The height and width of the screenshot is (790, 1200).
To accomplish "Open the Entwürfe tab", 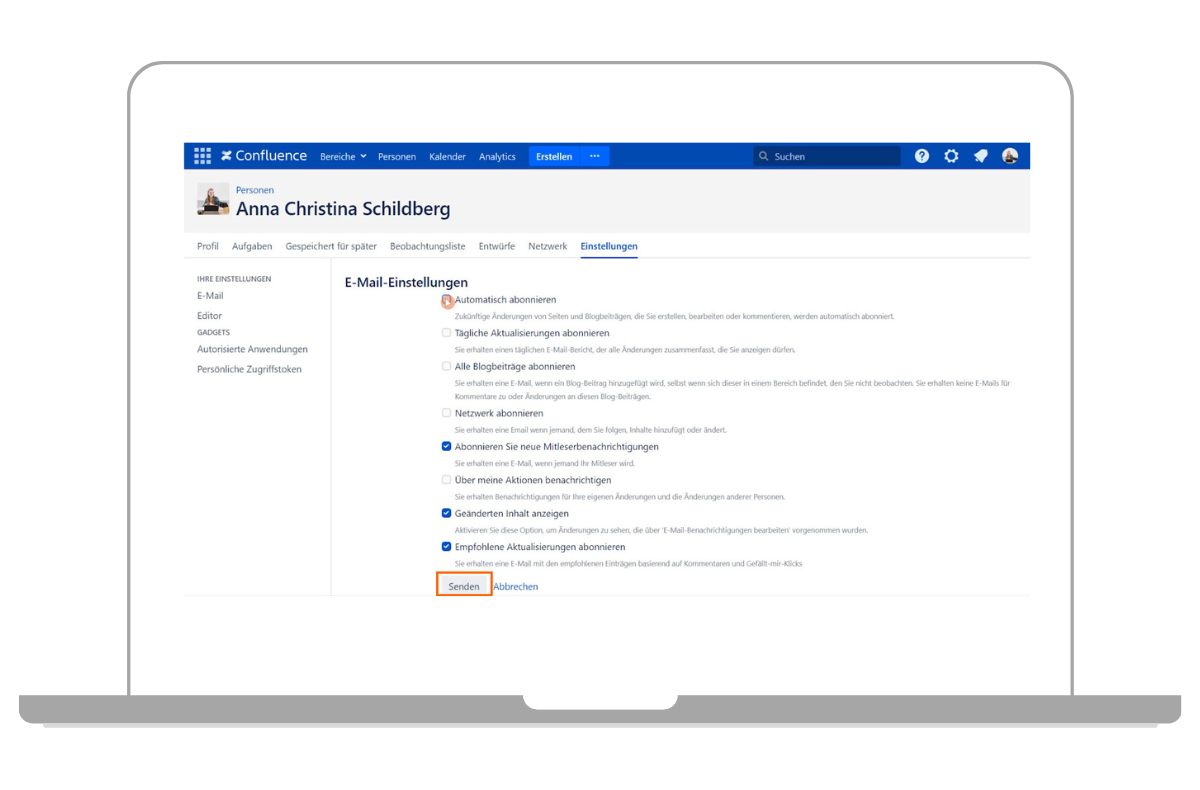I will 497,246.
